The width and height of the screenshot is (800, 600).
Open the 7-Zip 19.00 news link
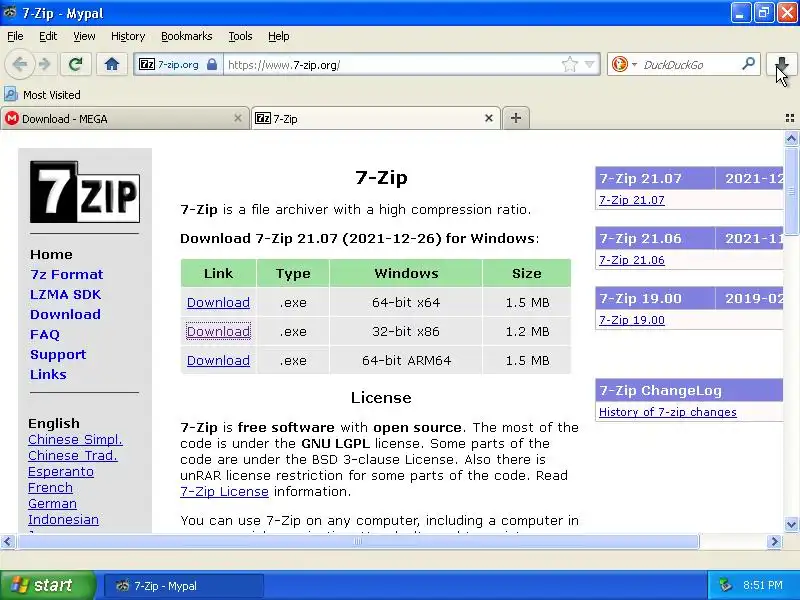point(632,320)
